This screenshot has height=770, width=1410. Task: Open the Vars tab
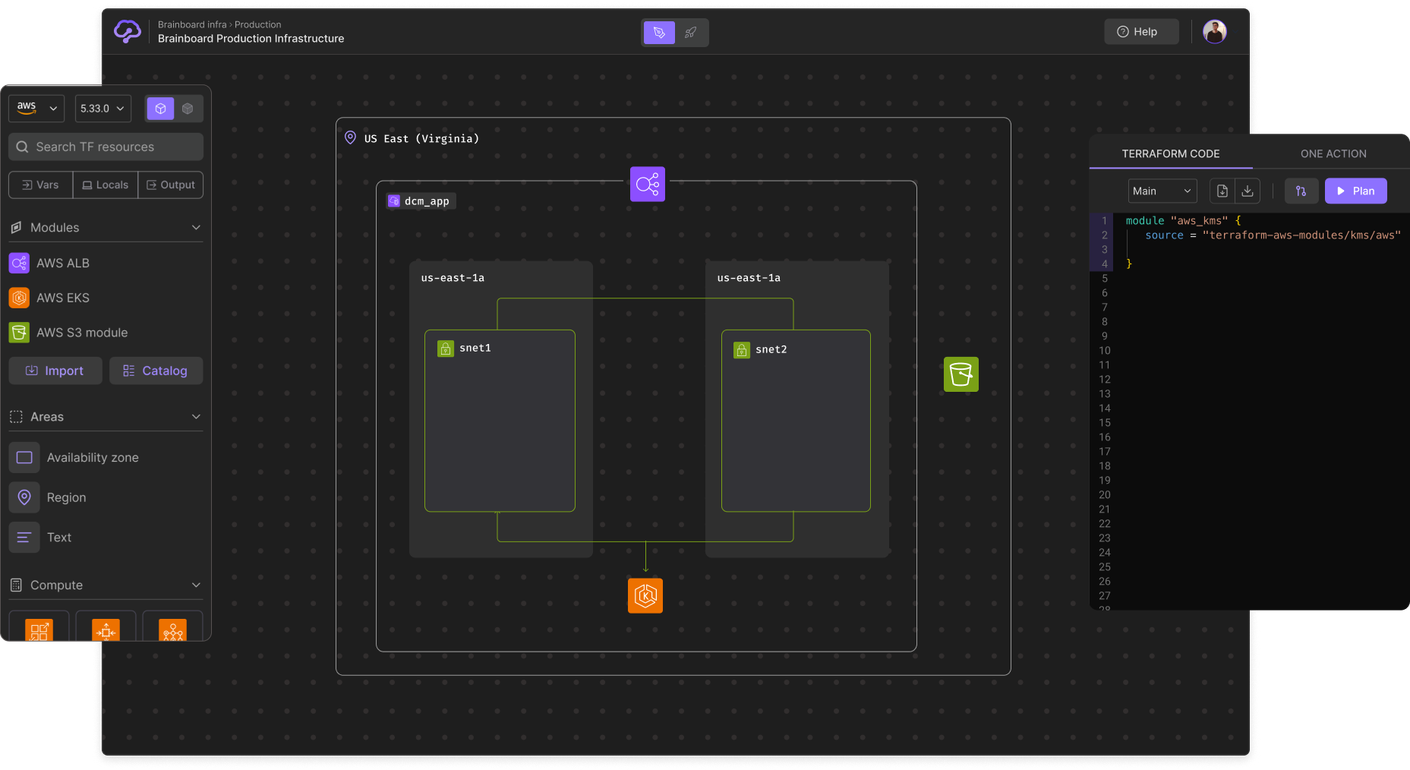(x=40, y=184)
